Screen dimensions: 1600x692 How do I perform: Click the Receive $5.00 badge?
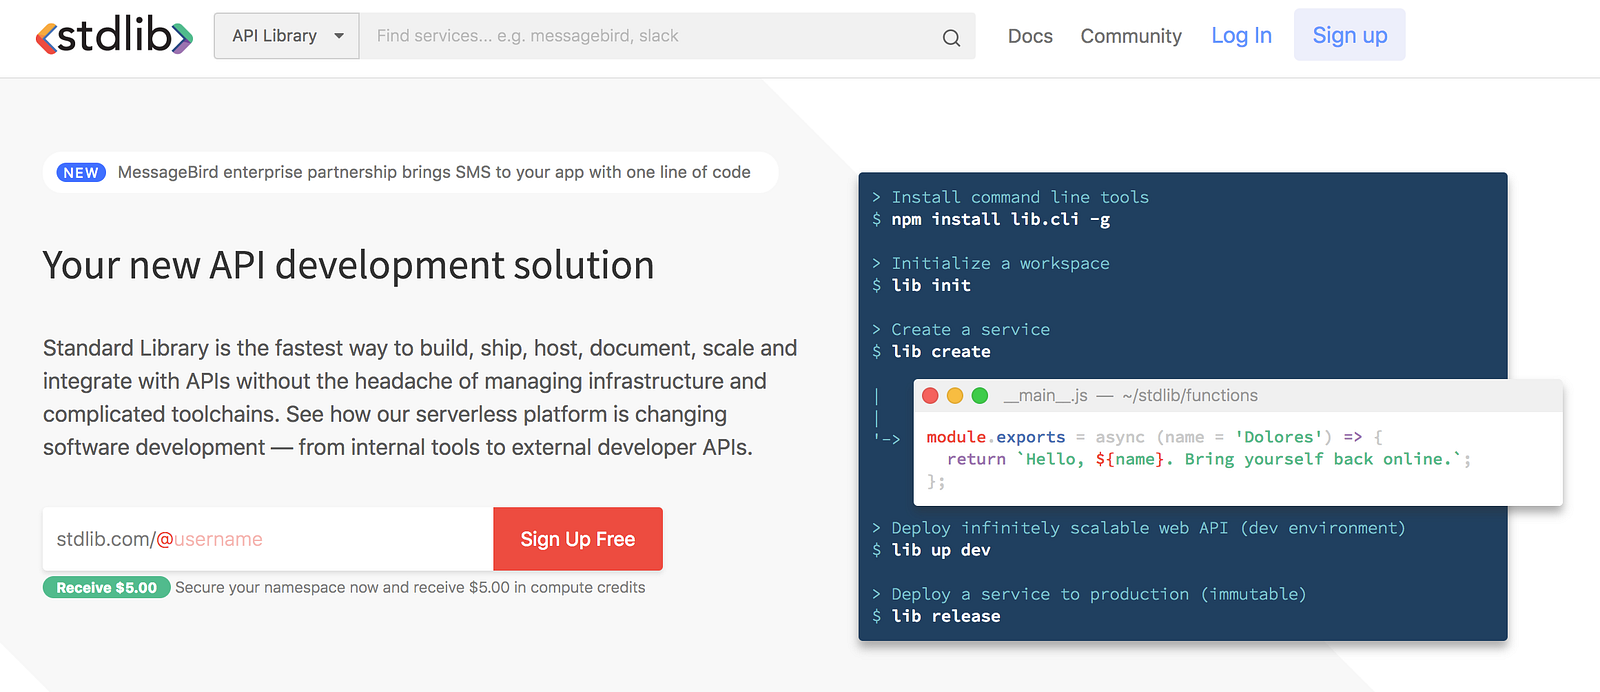(x=106, y=588)
